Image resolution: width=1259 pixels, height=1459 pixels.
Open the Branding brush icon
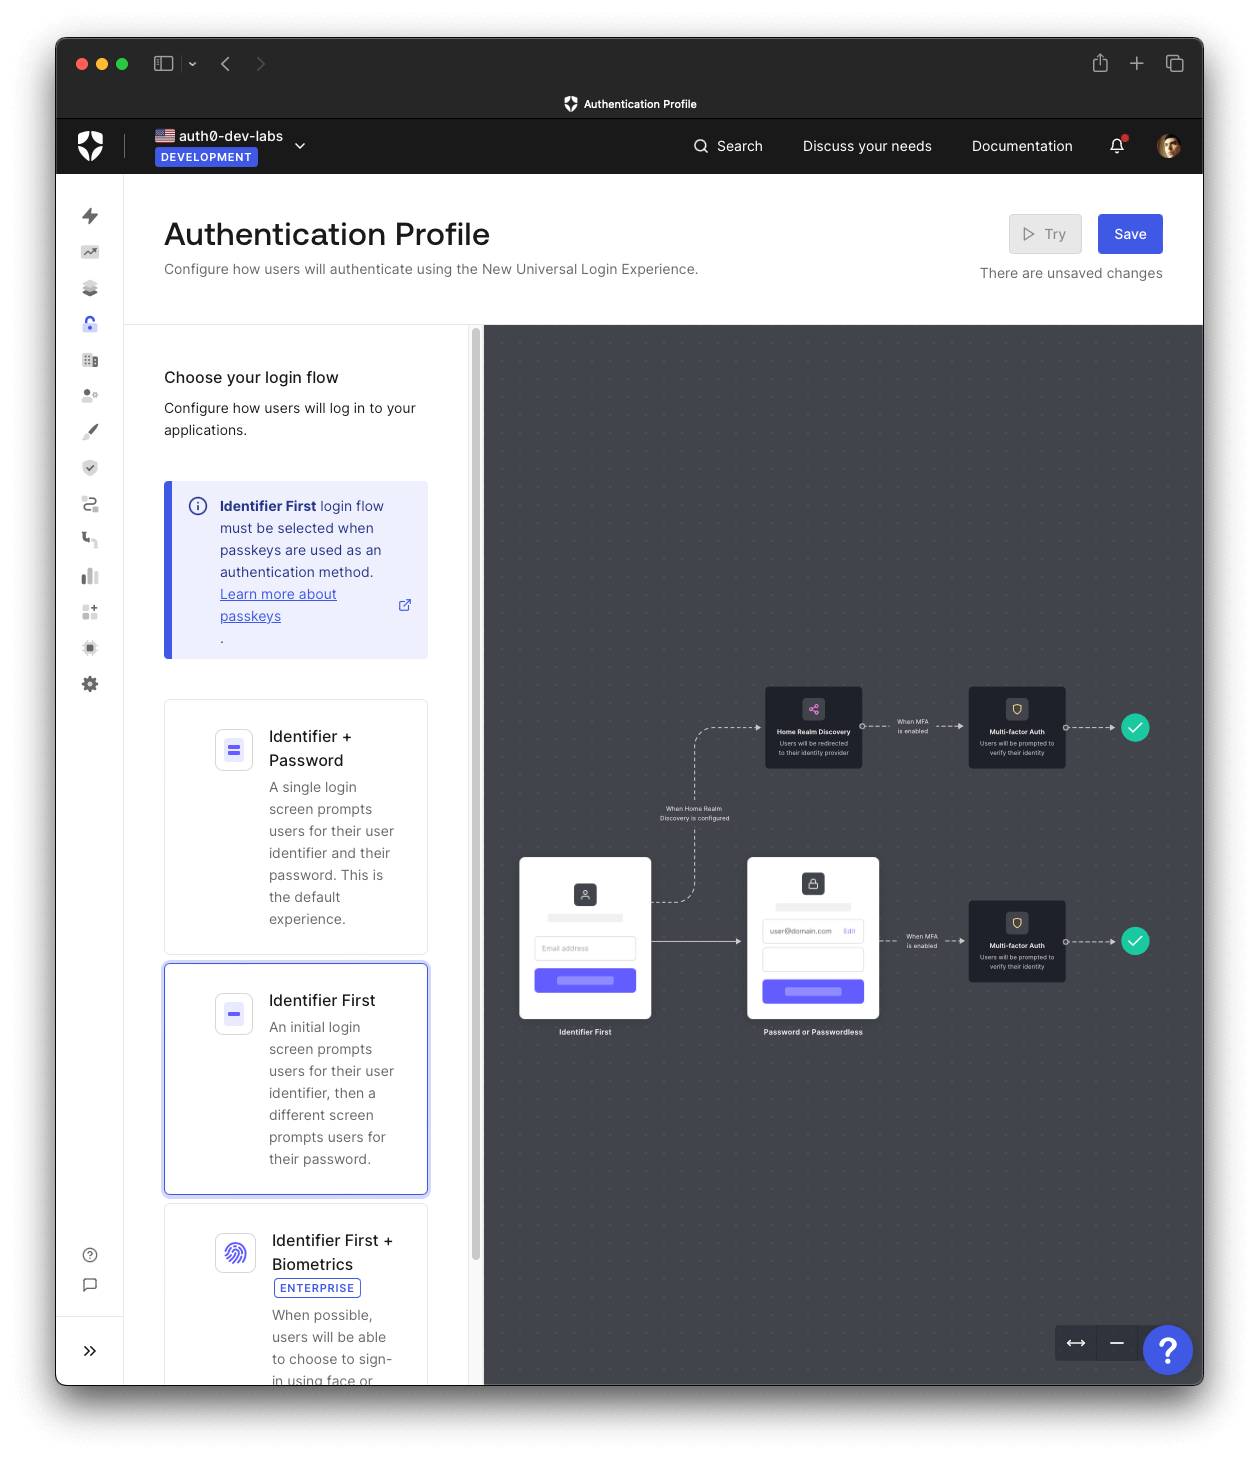pos(90,431)
